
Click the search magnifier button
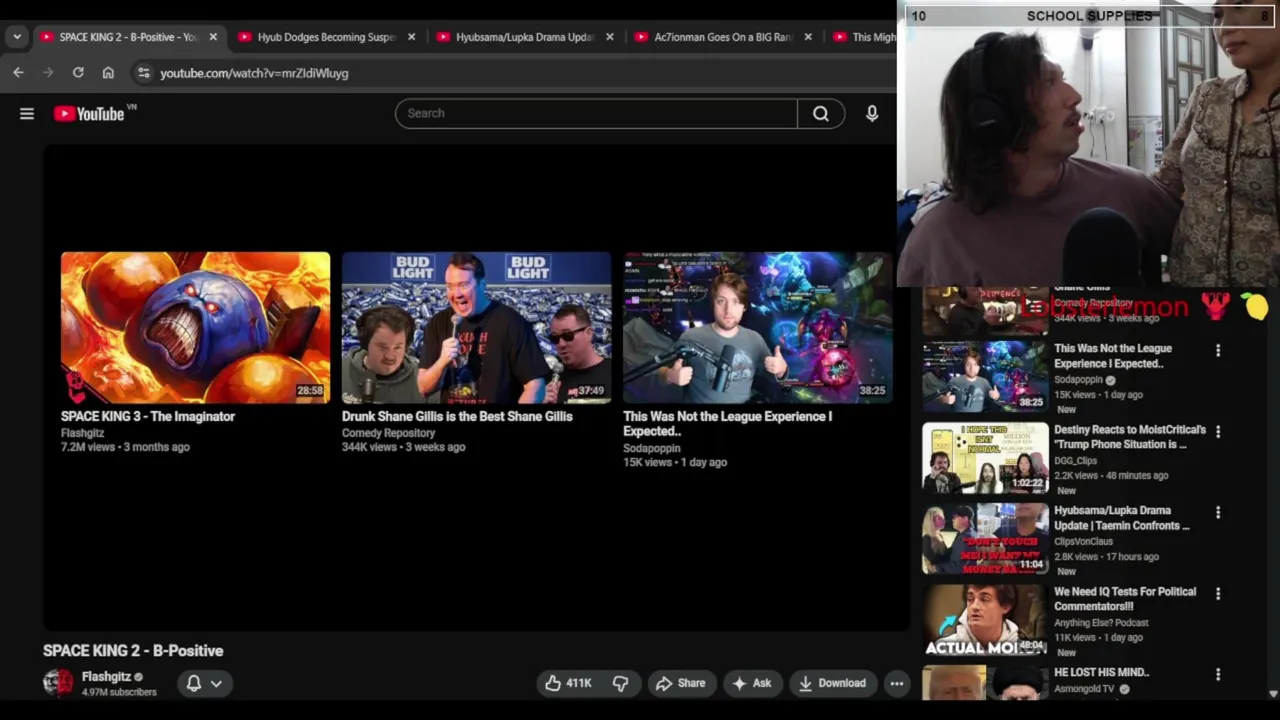coord(821,113)
